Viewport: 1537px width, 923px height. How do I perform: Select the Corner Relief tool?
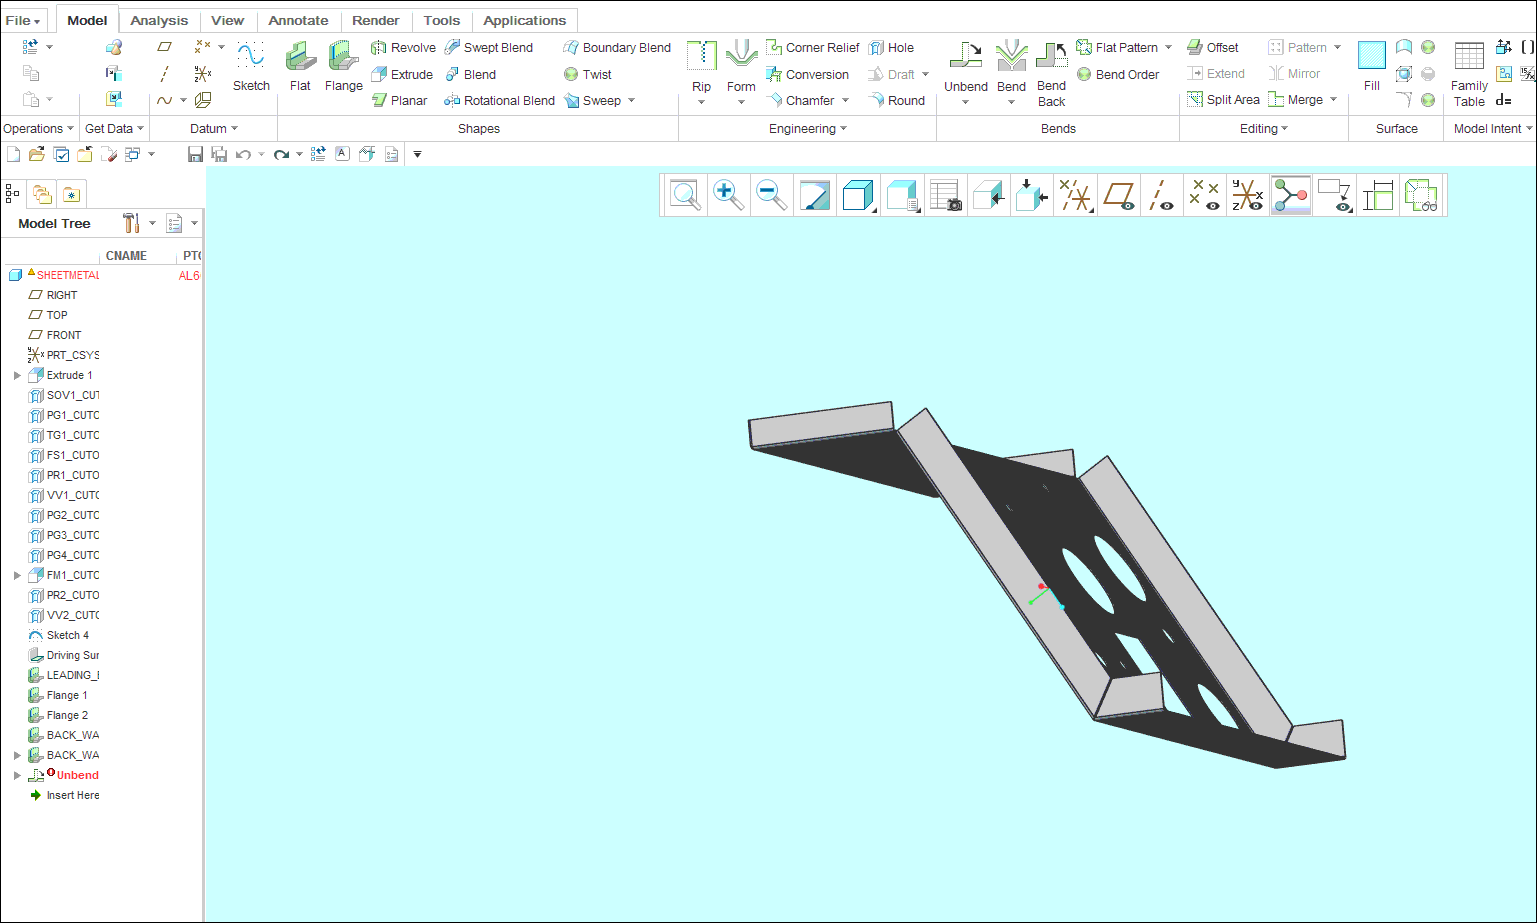click(812, 47)
